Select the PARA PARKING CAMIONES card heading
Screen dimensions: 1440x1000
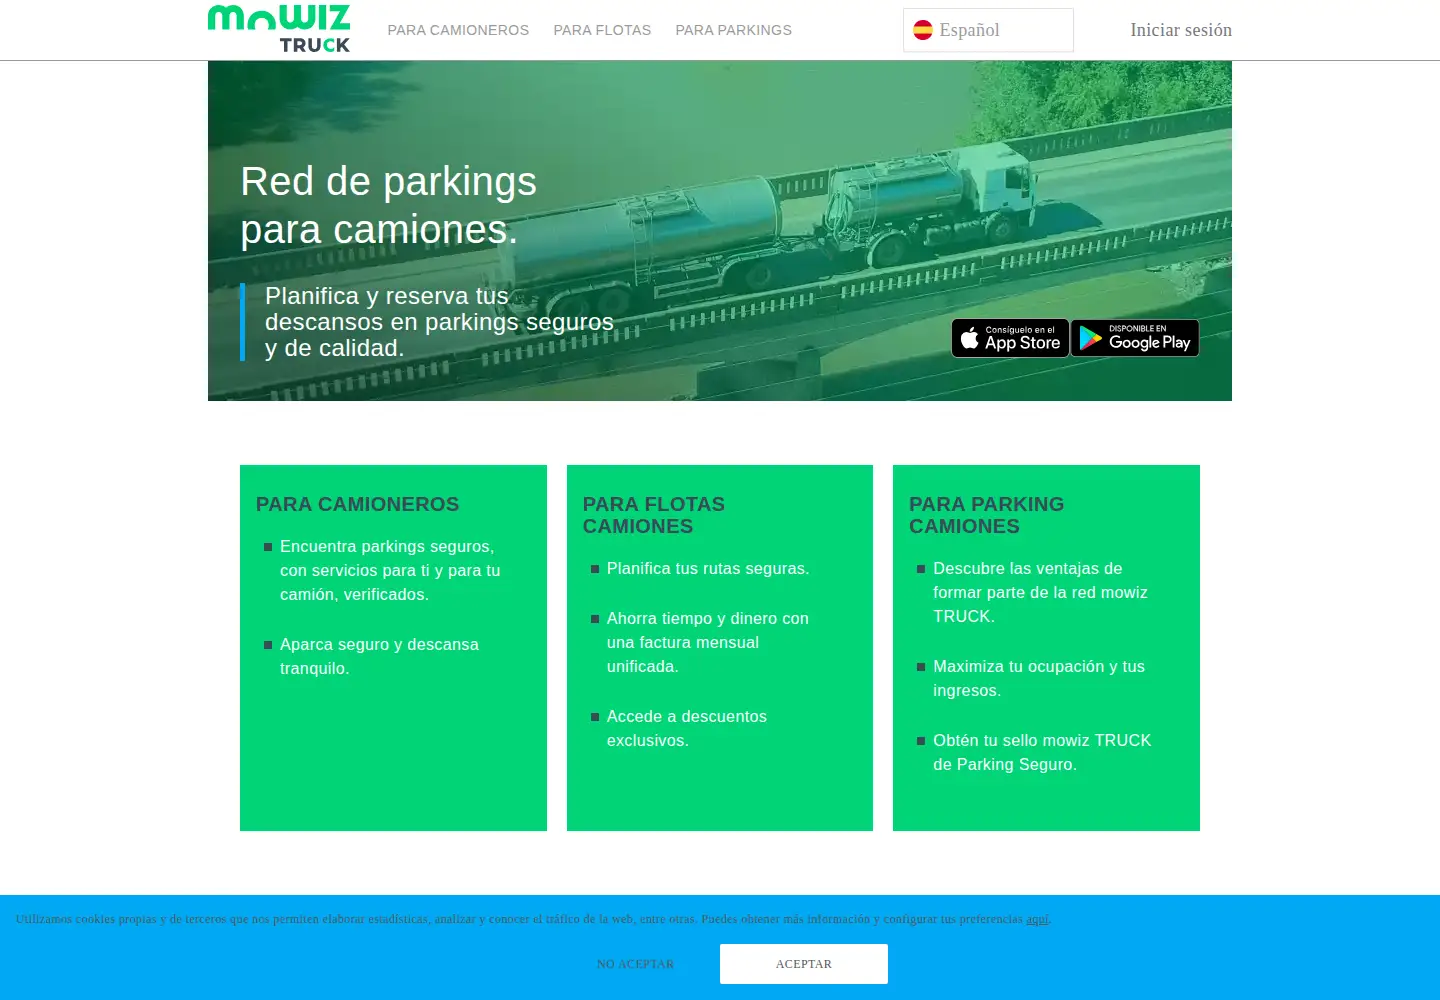[x=987, y=515]
